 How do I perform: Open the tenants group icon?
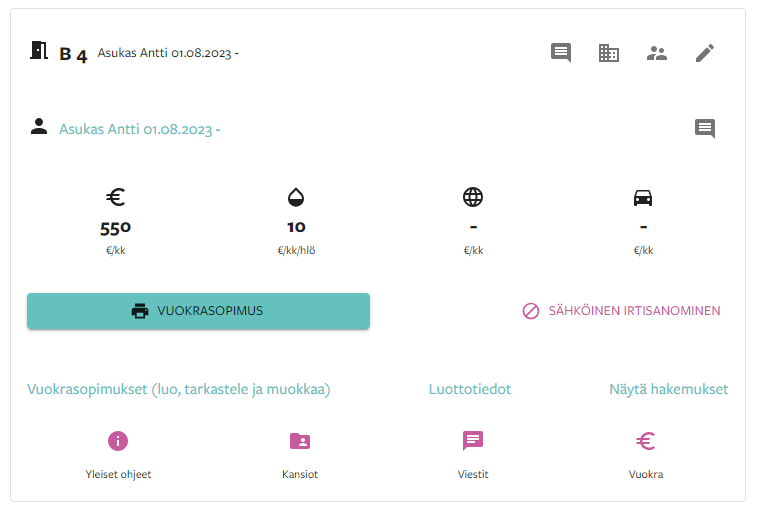click(657, 53)
